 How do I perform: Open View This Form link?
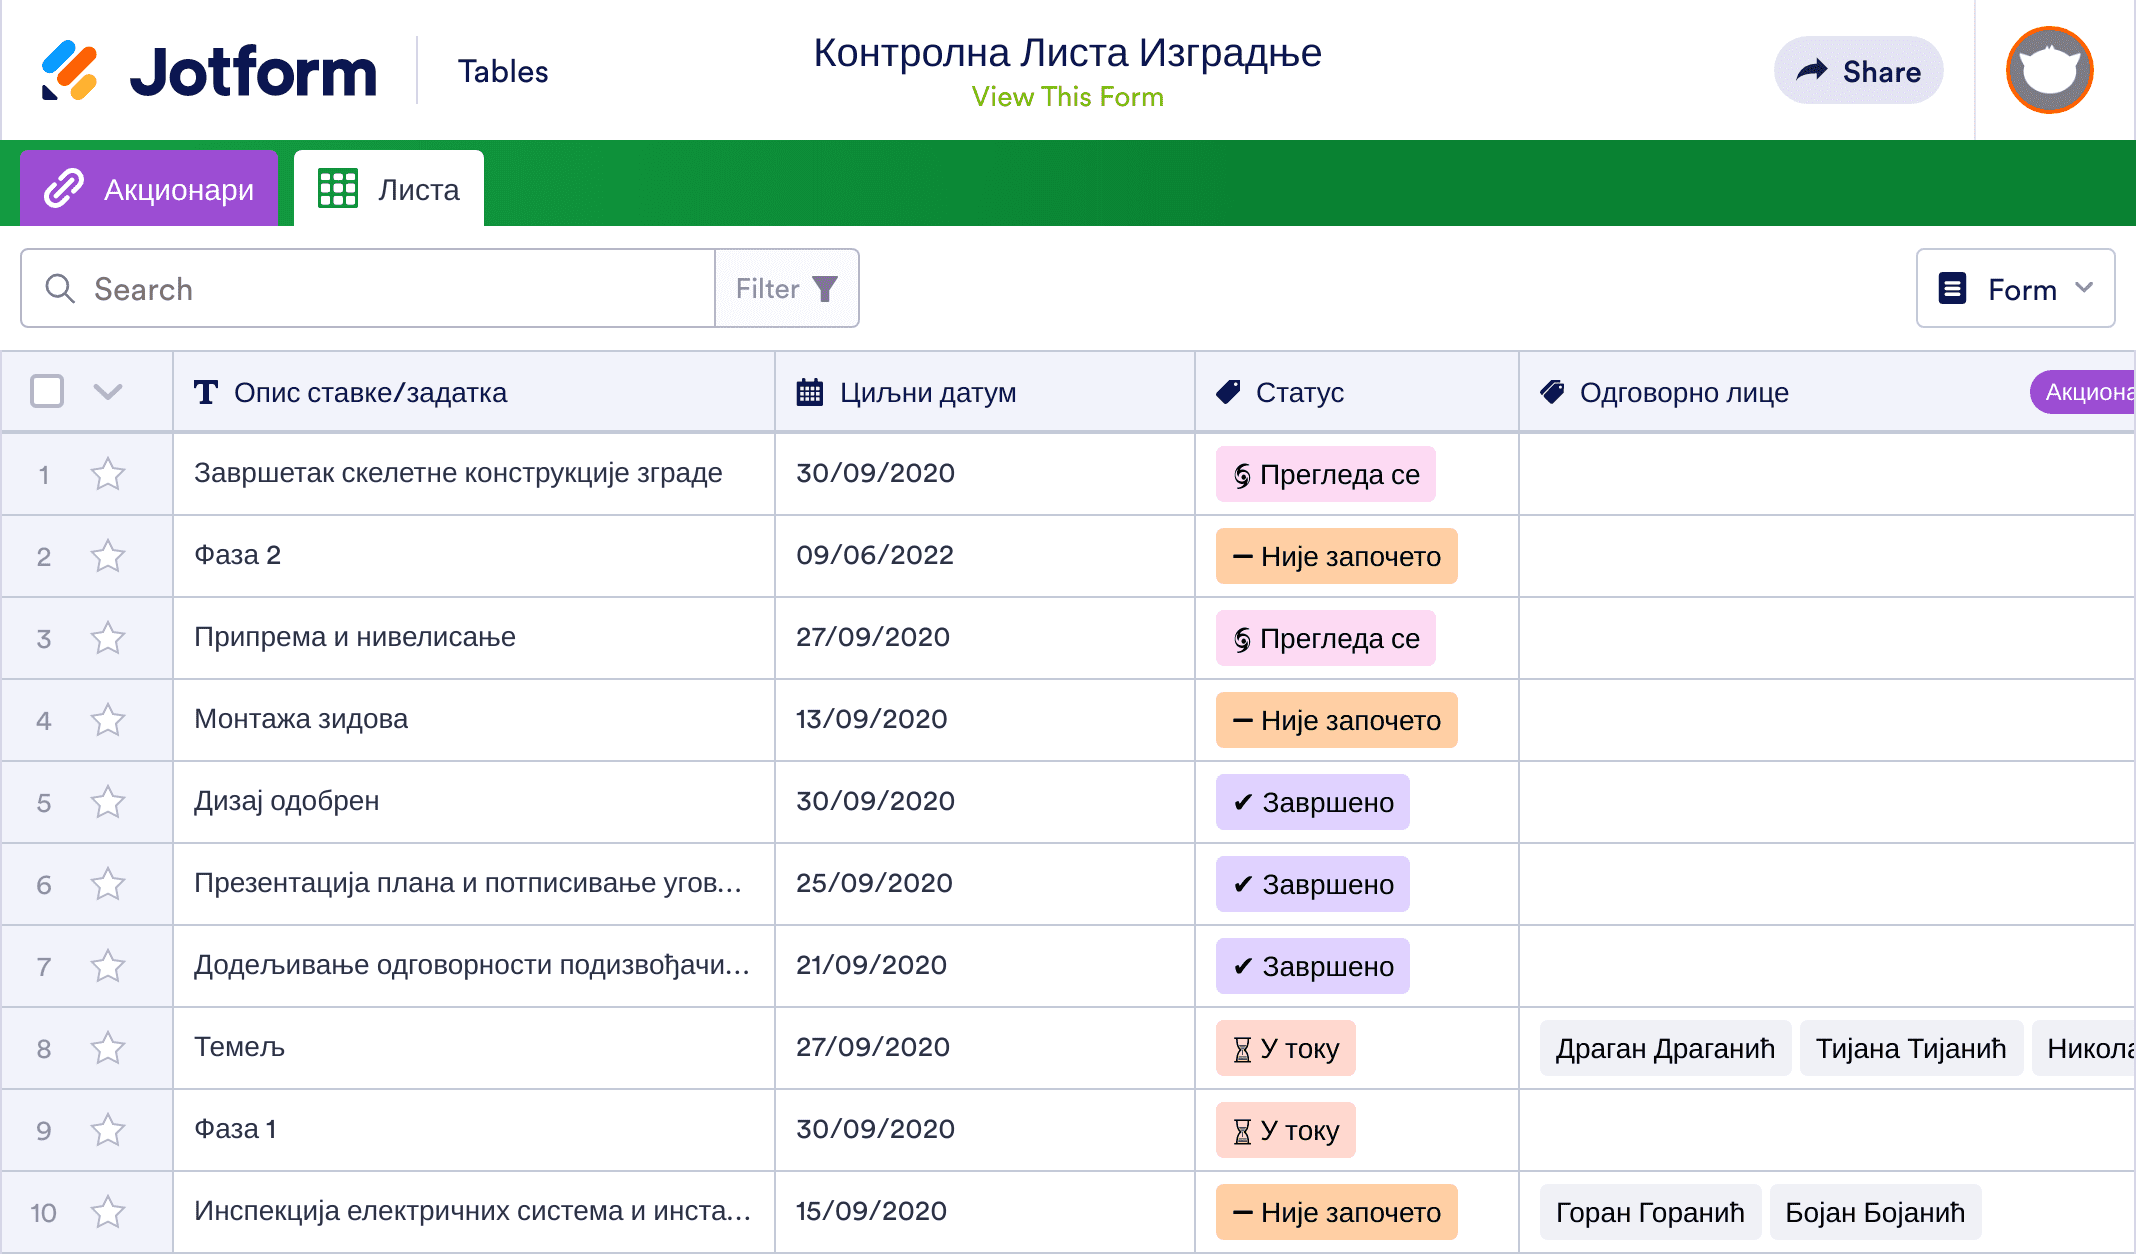tap(1067, 96)
